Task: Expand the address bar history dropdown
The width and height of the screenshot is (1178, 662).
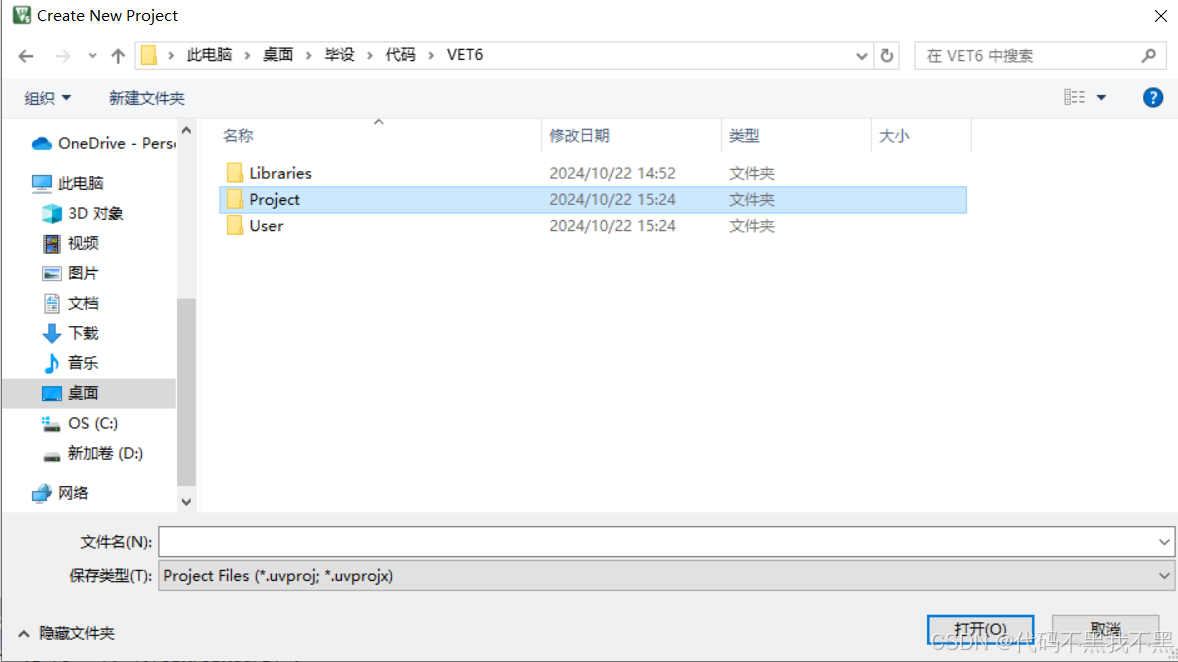Action: (x=861, y=56)
